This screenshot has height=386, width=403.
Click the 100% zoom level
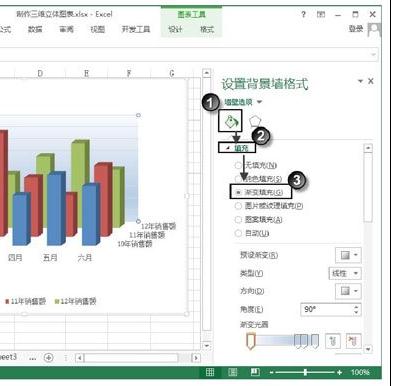(x=360, y=372)
